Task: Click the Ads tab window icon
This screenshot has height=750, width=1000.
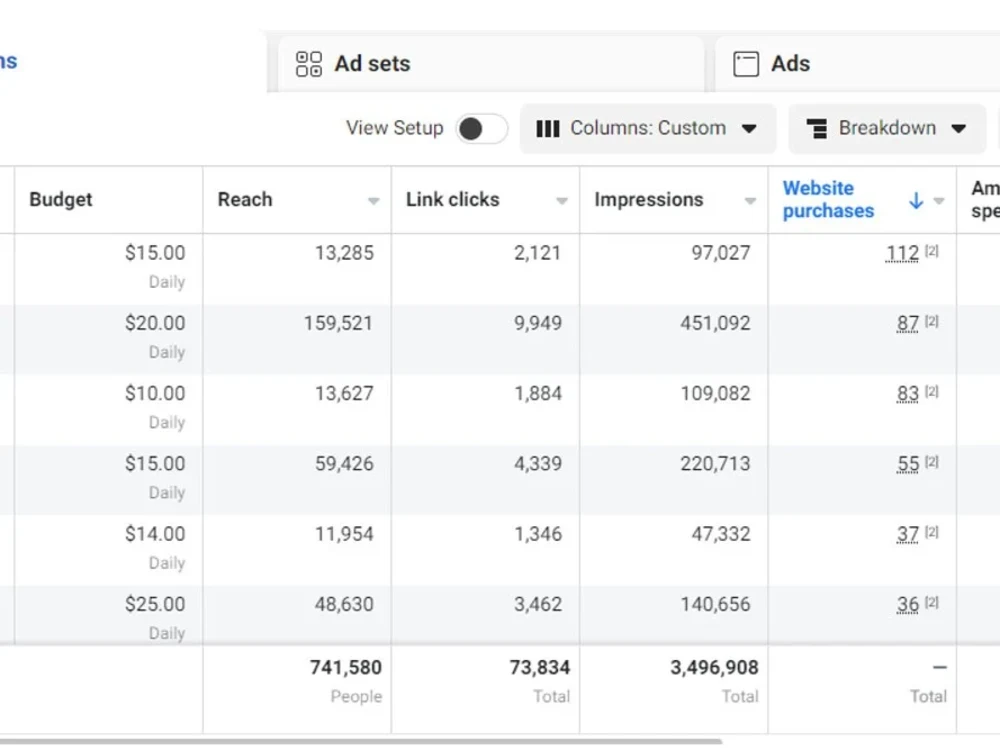Action: pyautogui.click(x=746, y=64)
